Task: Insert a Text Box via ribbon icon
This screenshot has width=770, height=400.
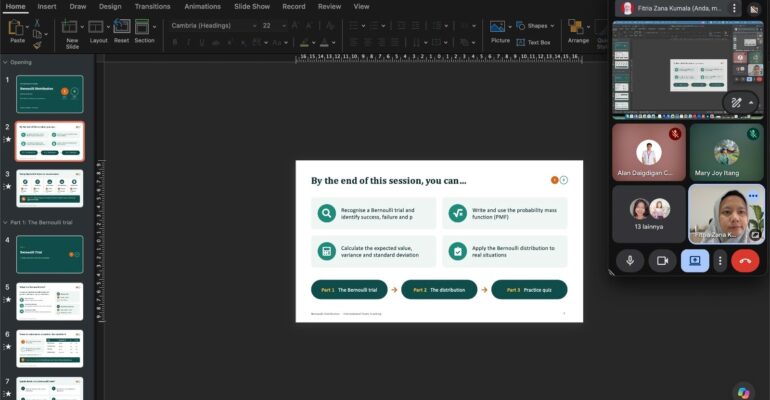Action: 521,42
